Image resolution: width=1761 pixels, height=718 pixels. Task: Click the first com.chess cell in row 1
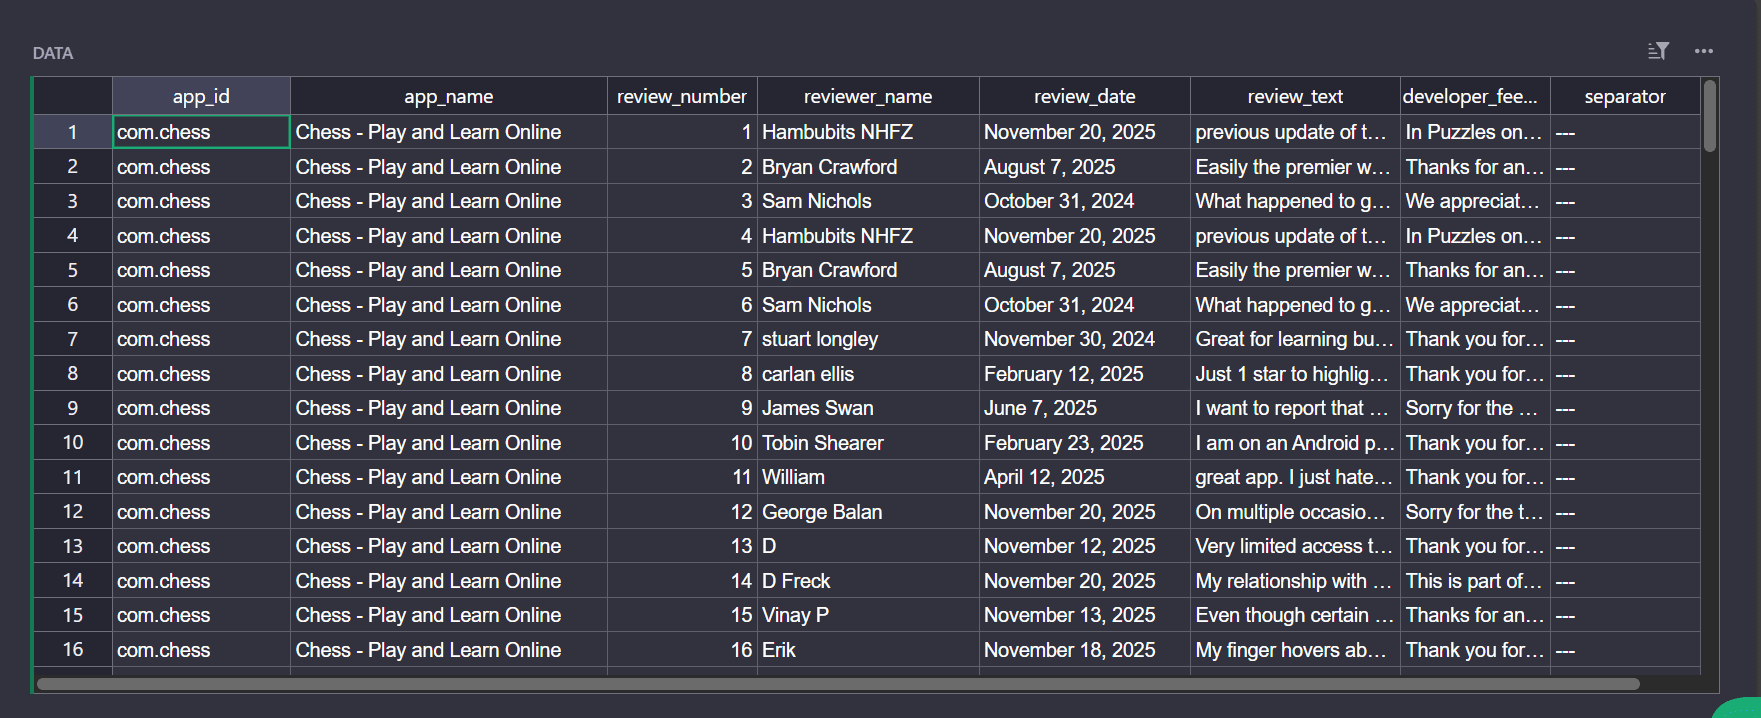pos(201,132)
